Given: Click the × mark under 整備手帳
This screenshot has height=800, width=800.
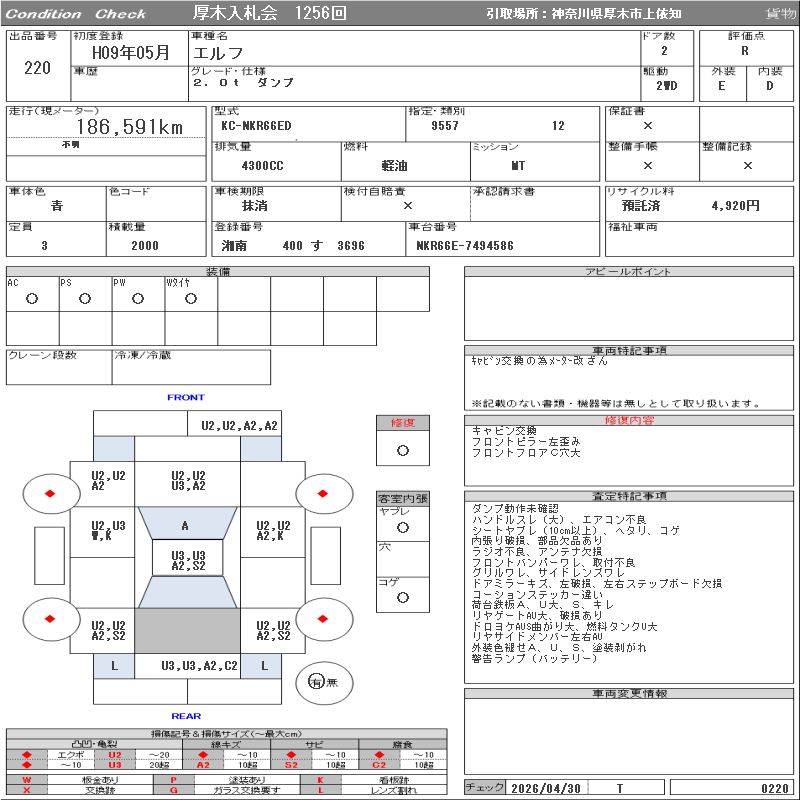Looking at the screenshot, I should 648,165.
